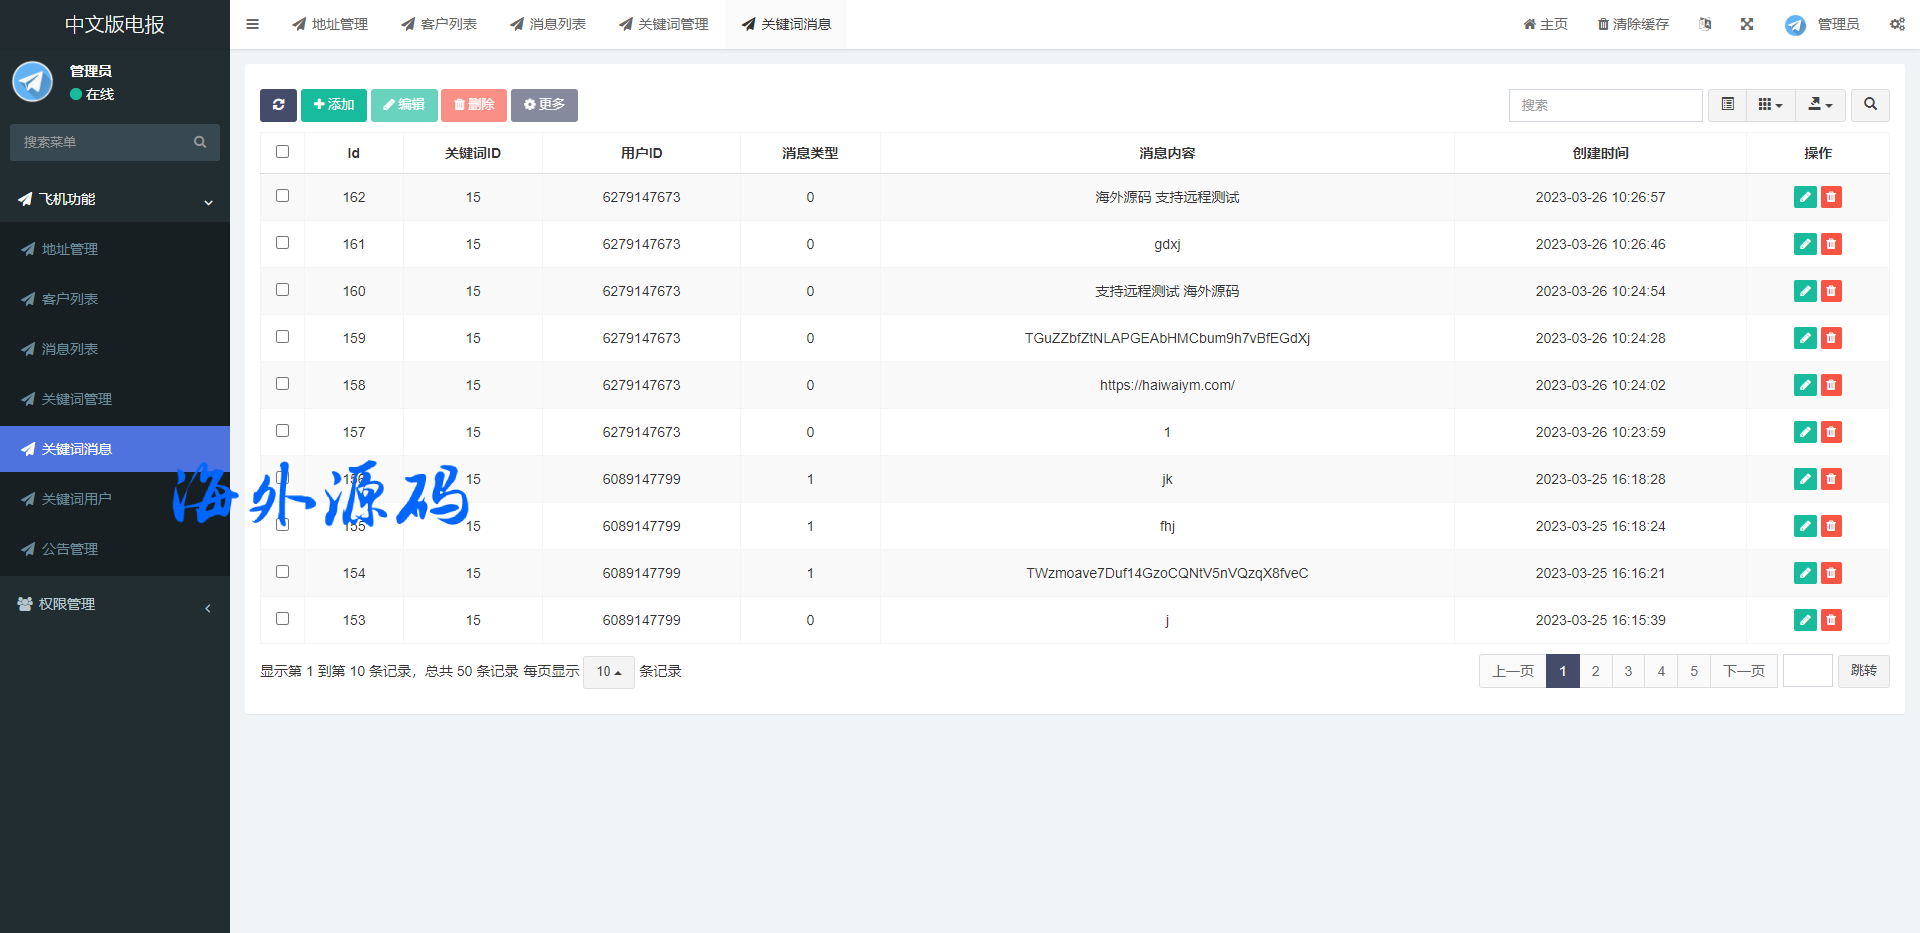Click the fullscreen icon in top bar
The image size is (1920, 933).
point(1747,24)
